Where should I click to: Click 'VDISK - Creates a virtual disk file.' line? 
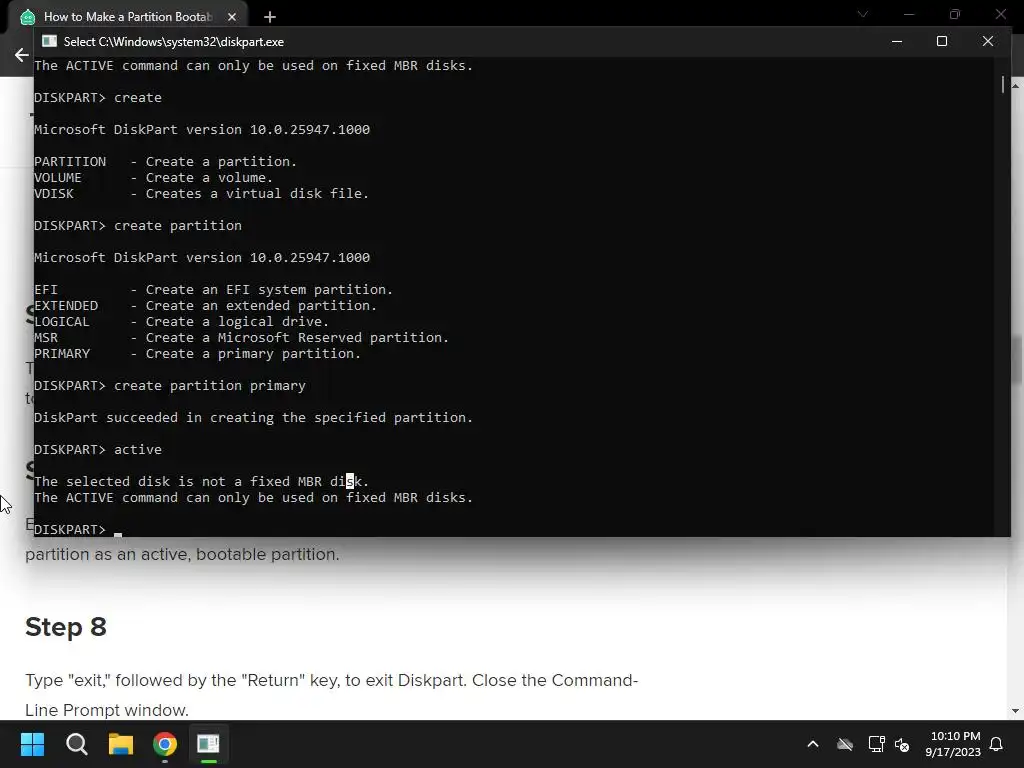(x=201, y=193)
